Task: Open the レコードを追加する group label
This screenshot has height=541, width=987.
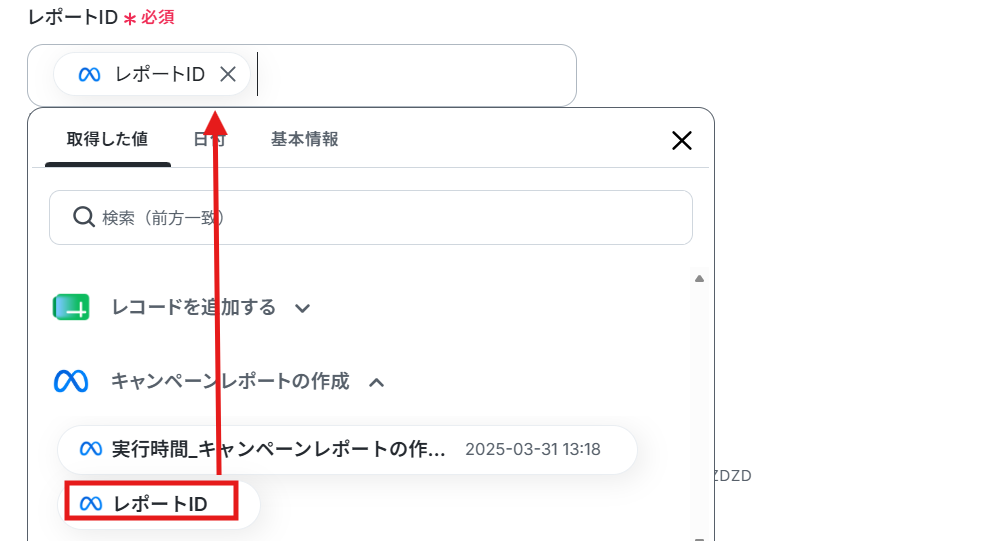Action: coord(194,307)
